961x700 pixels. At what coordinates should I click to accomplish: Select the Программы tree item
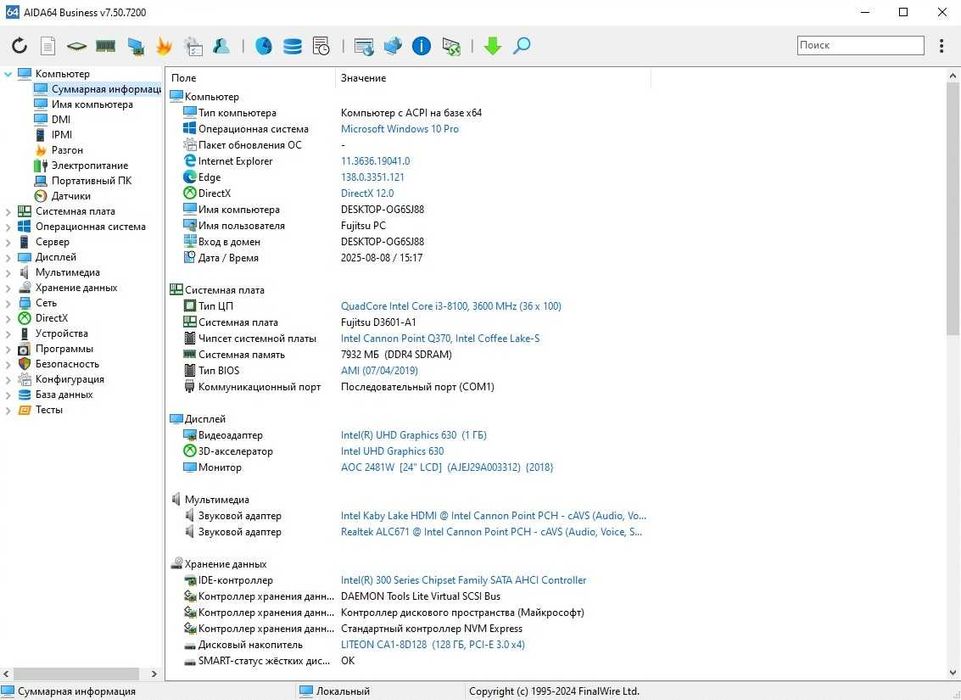(x=64, y=349)
